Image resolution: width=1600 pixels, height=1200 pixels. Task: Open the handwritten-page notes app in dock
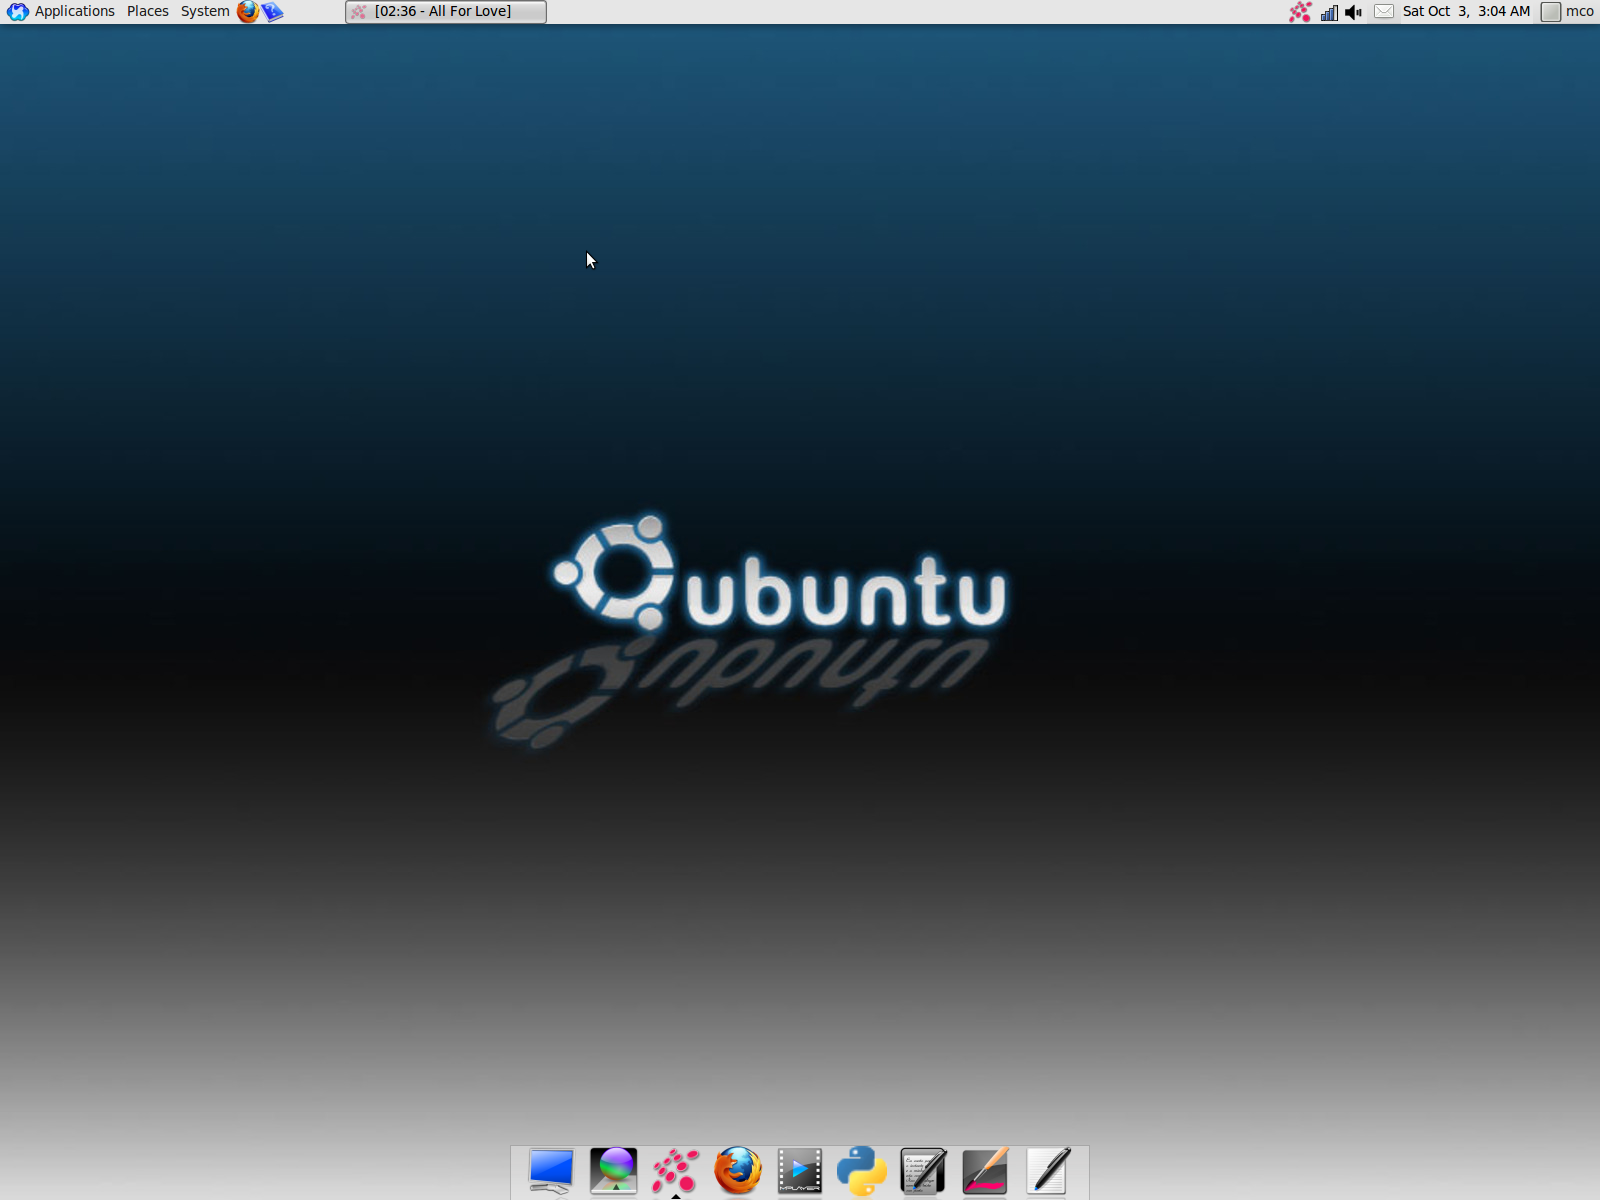[x=923, y=1171]
